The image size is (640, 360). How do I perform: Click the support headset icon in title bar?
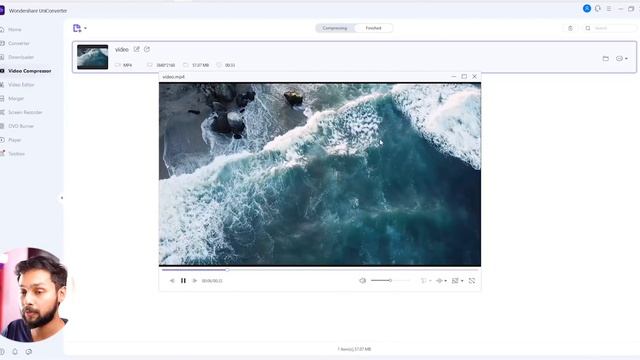(598, 9)
